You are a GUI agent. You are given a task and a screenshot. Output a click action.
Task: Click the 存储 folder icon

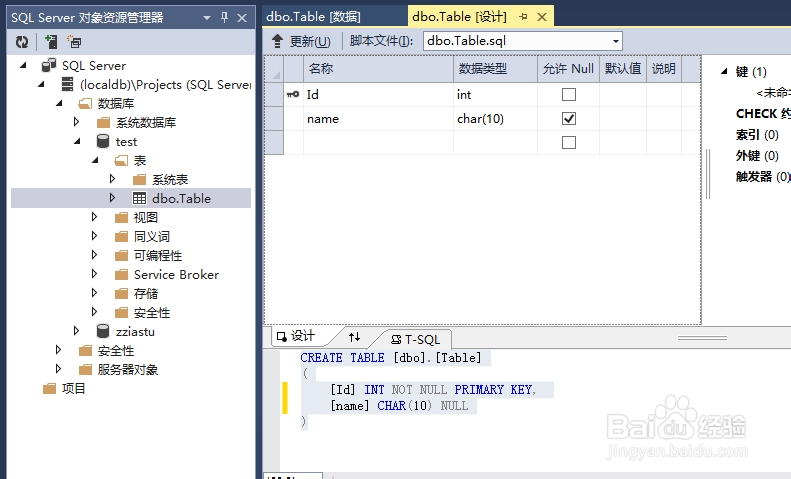[x=122, y=293]
